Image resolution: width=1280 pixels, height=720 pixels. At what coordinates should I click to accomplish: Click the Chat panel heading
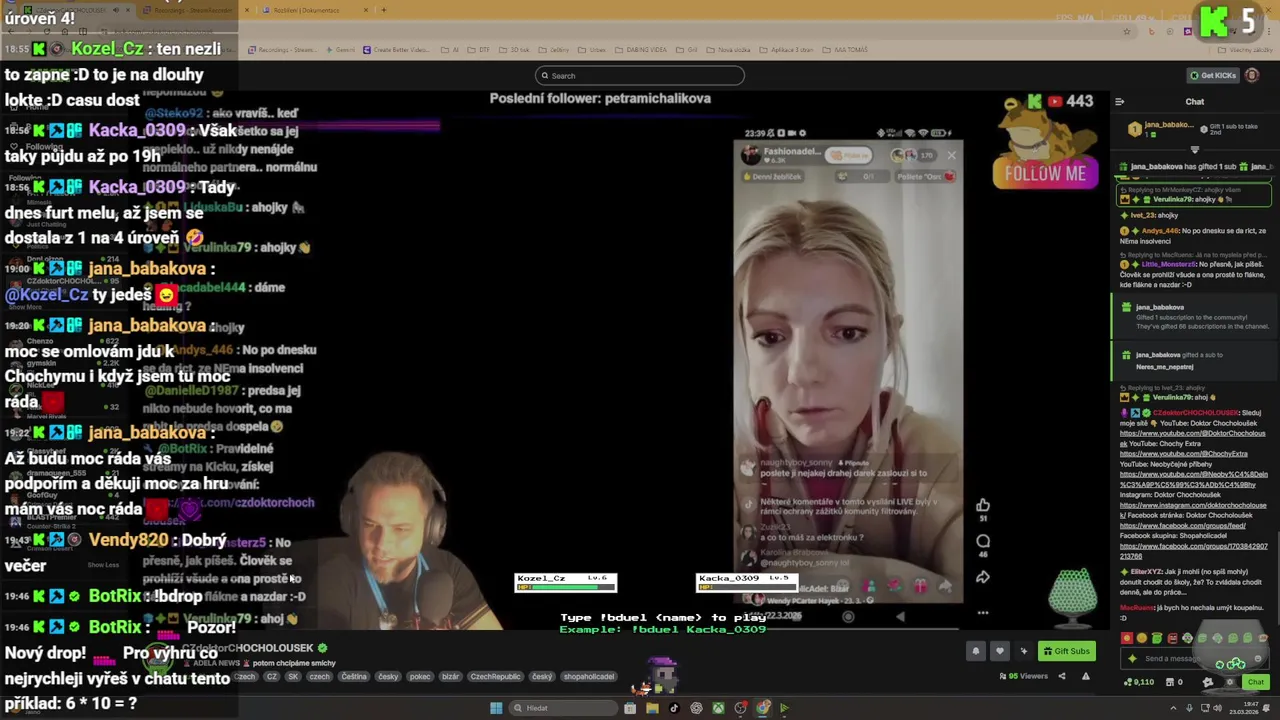pos(1195,101)
